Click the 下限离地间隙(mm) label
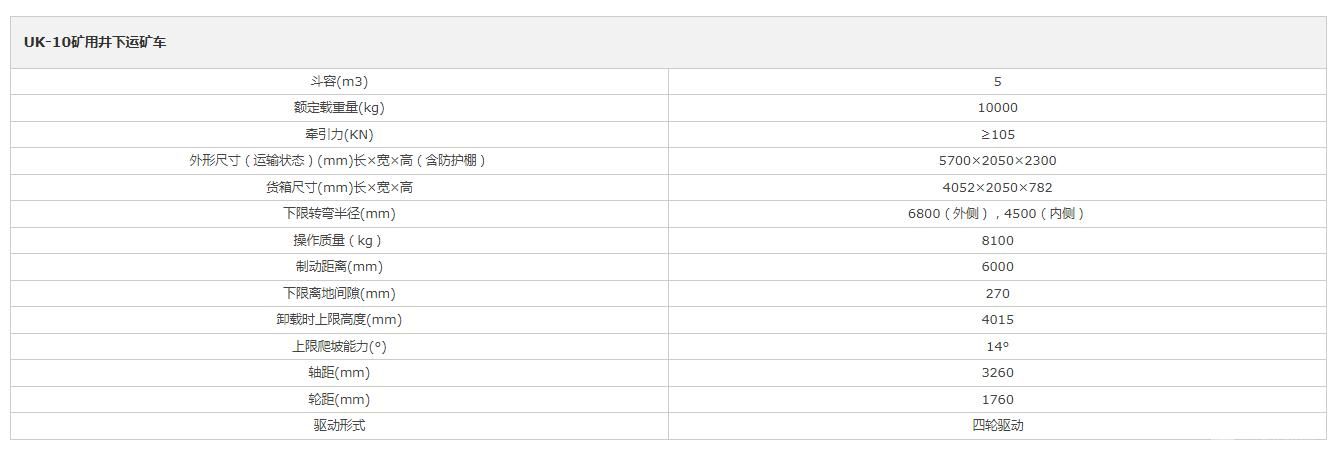The image size is (1331, 452). [x=339, y=293]
